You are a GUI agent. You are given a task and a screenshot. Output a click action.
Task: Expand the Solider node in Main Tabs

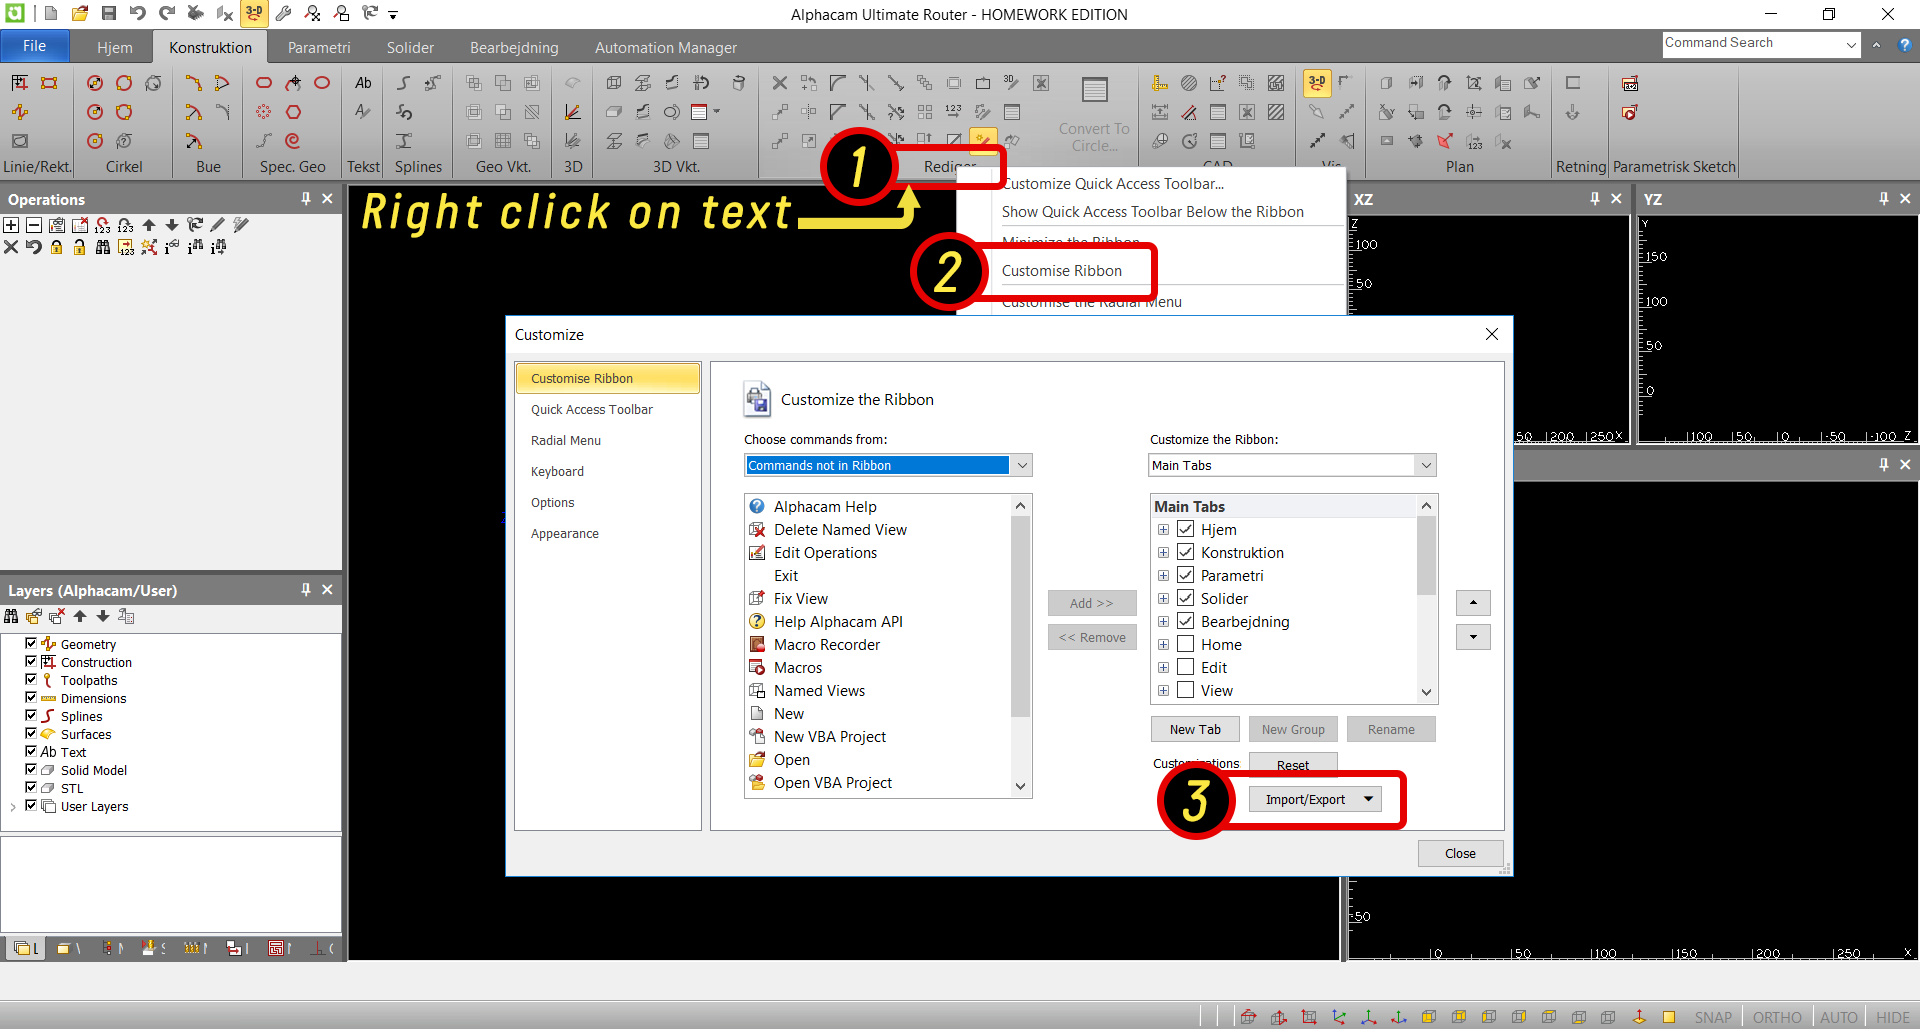coord(1164,599)
